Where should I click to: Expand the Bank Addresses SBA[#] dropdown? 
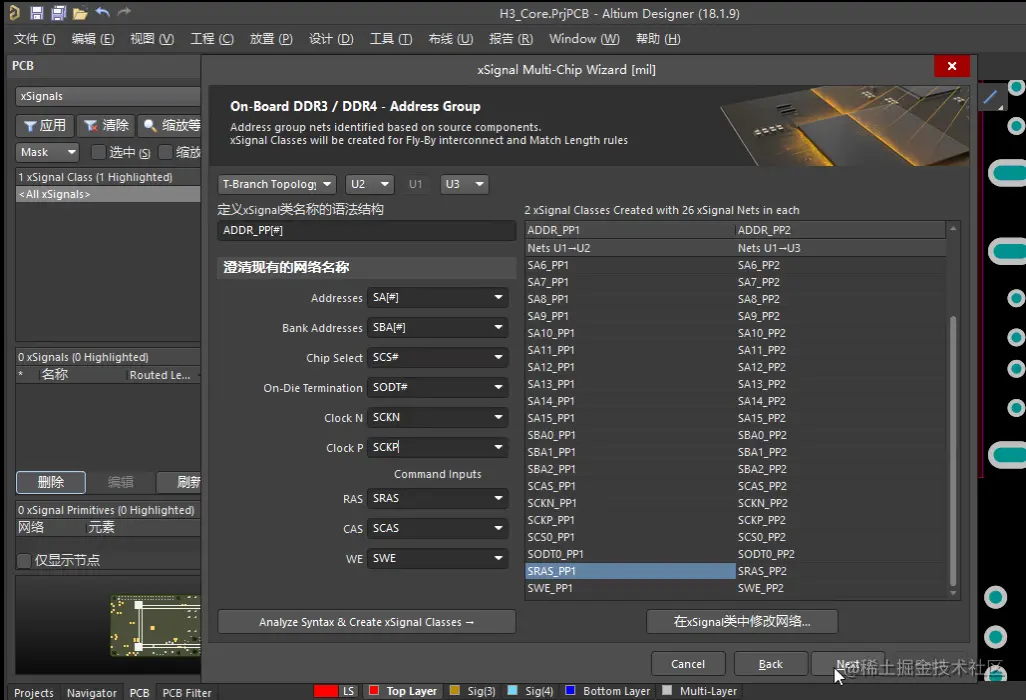click(x=498, y=327)
